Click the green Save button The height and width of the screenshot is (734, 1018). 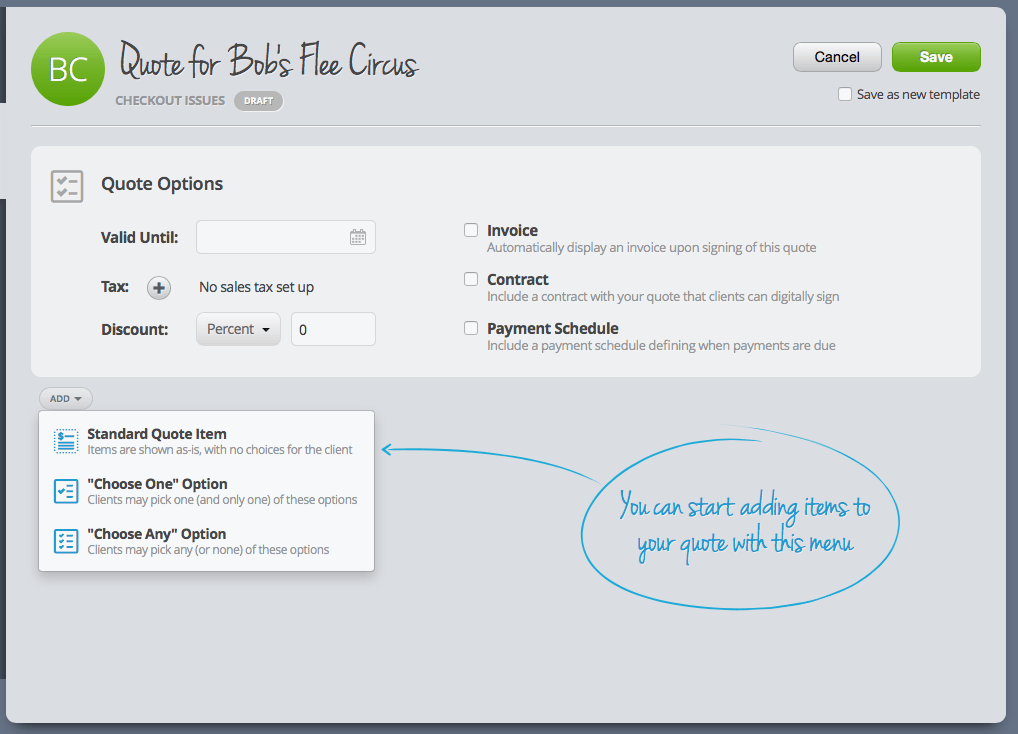point(935,57)
